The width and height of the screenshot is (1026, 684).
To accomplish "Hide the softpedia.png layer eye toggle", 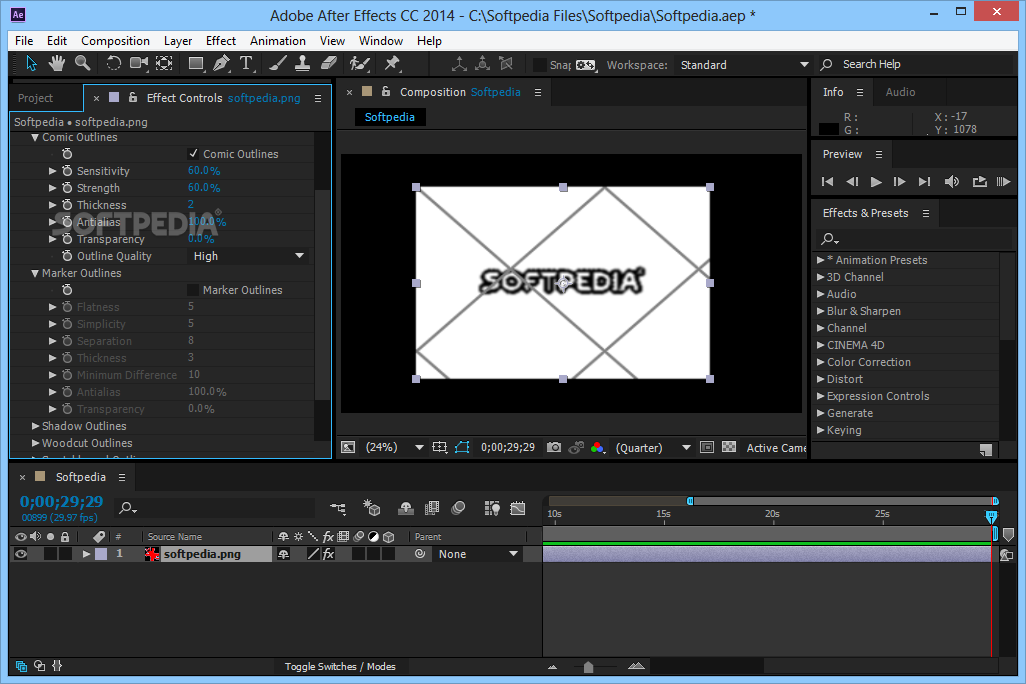I will 21,554.
